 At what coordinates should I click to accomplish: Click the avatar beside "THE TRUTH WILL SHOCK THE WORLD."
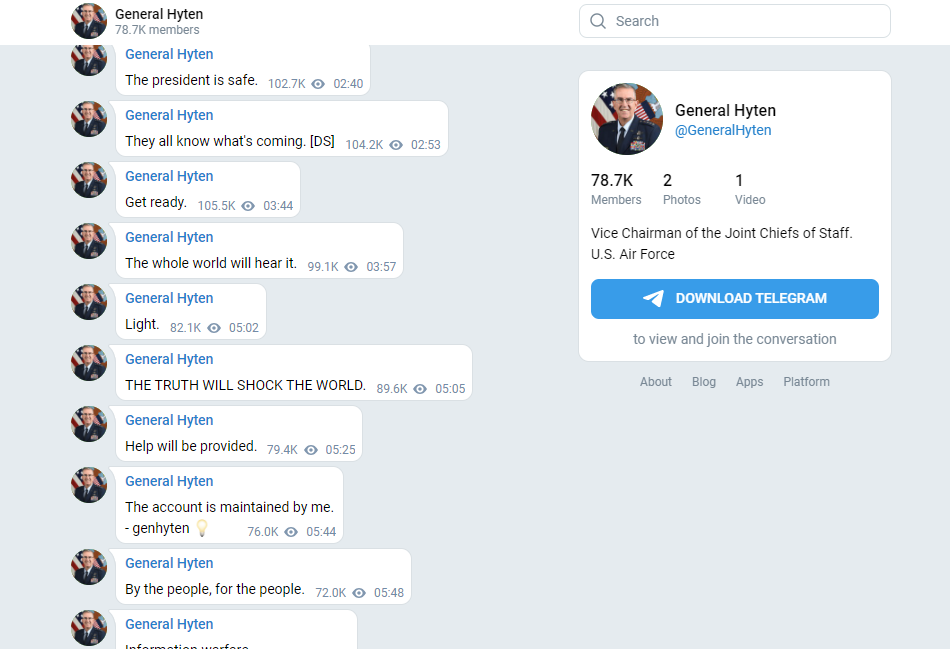[x=89, y=363]
